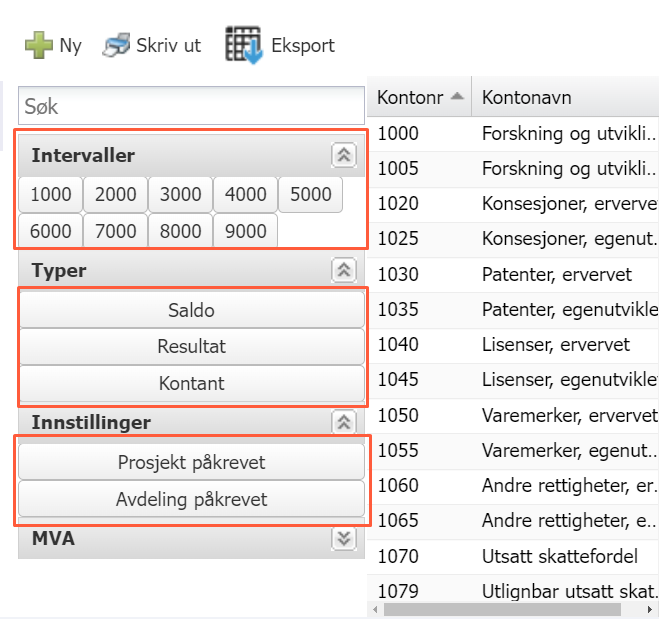659x619 pixels.
Task: Collapse the Intervaller section
Action: (x=343, y=155)
